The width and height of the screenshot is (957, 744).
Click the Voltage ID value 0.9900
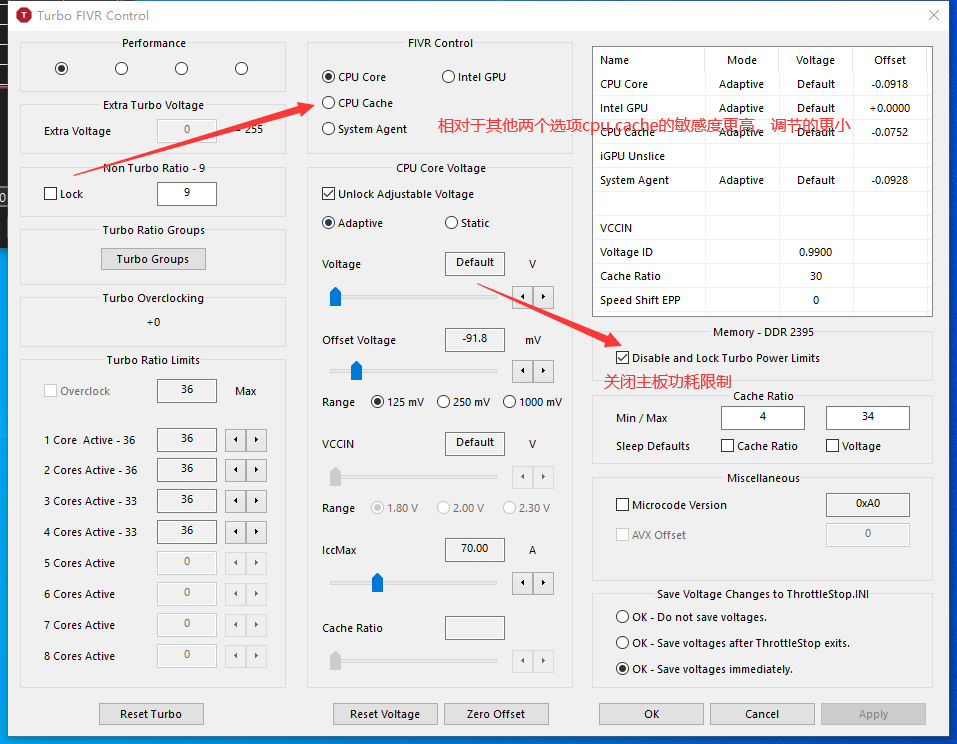coord(815,252)
